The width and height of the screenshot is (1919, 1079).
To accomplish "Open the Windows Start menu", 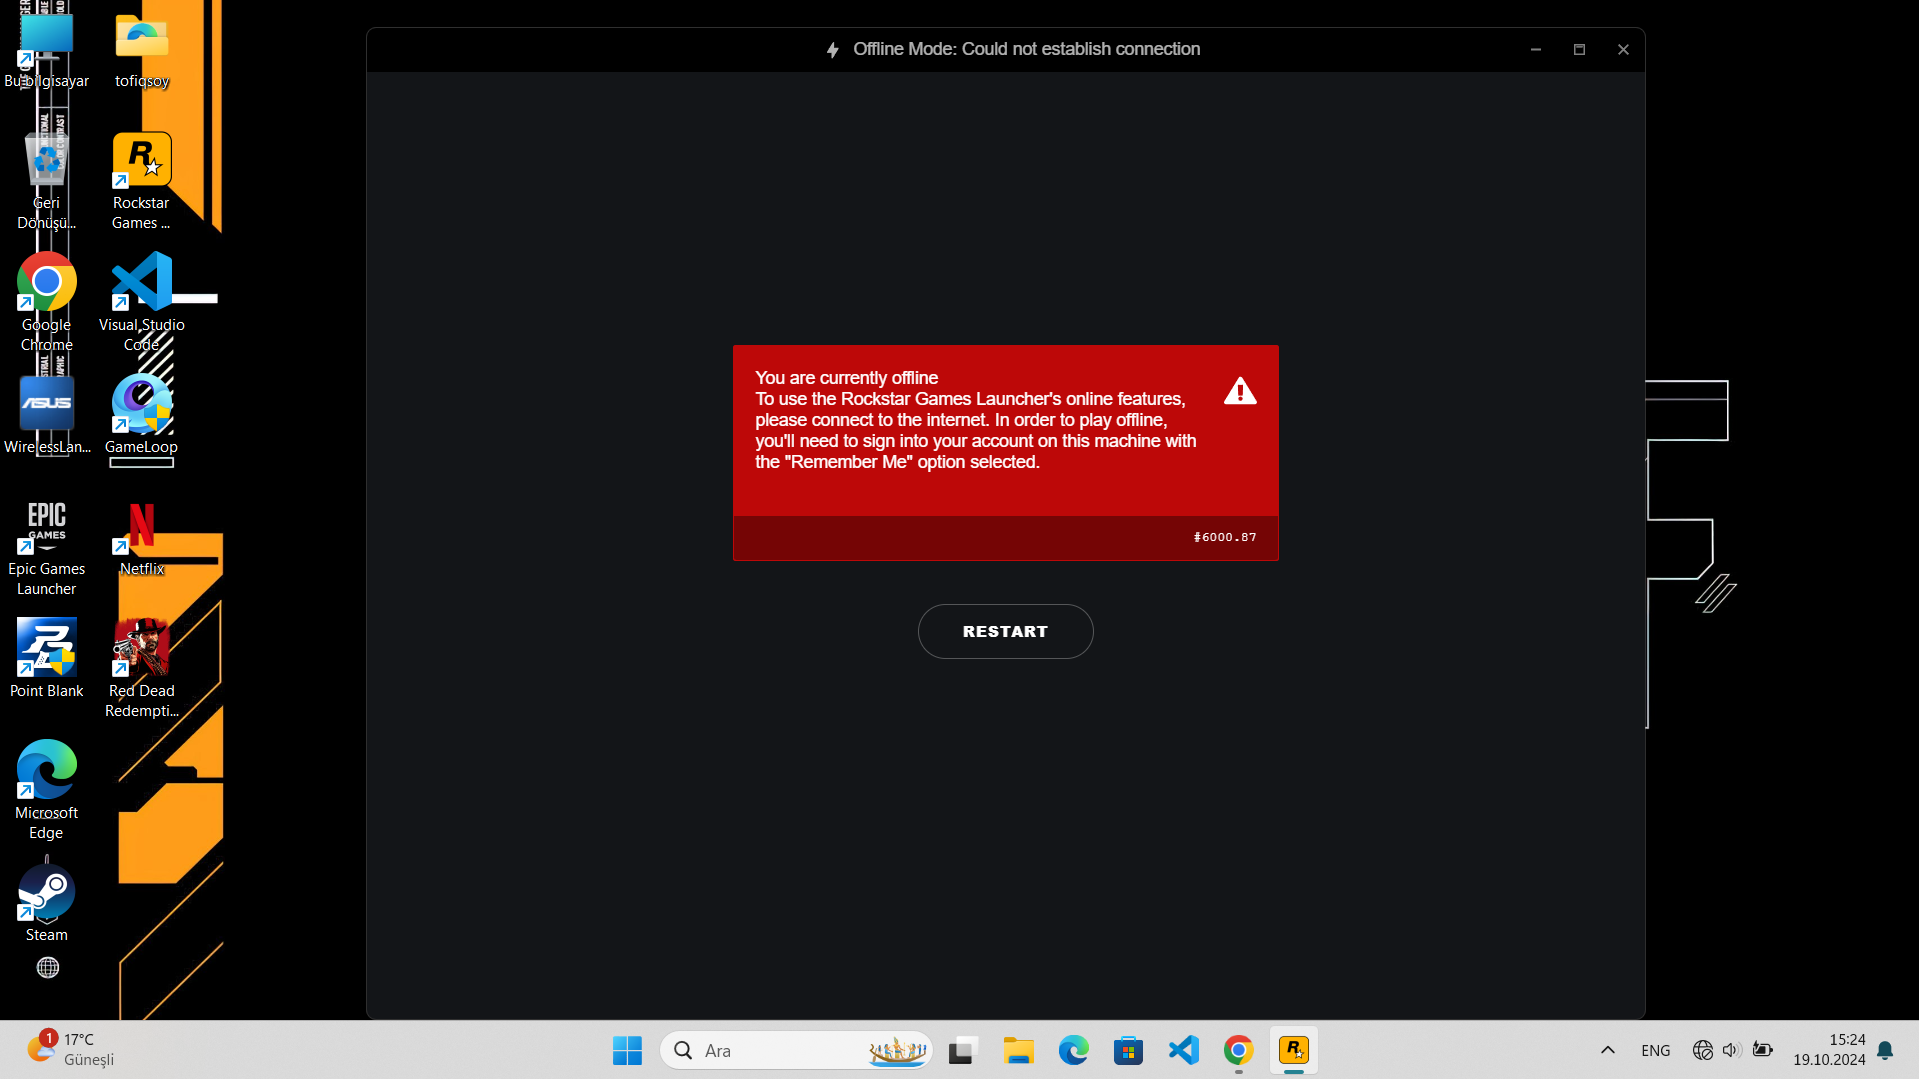I will pos(627,1050).
